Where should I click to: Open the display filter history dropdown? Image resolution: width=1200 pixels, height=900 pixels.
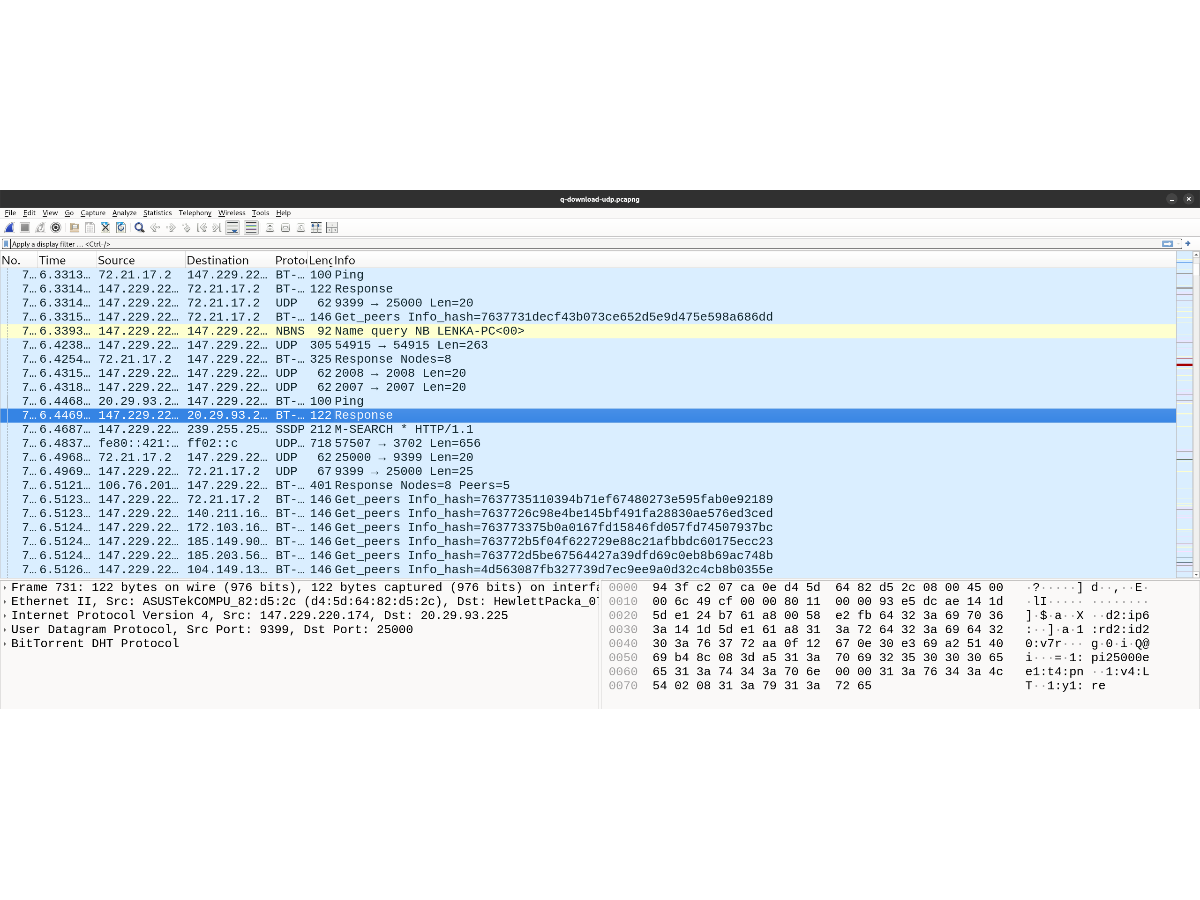pos(1167,244)
